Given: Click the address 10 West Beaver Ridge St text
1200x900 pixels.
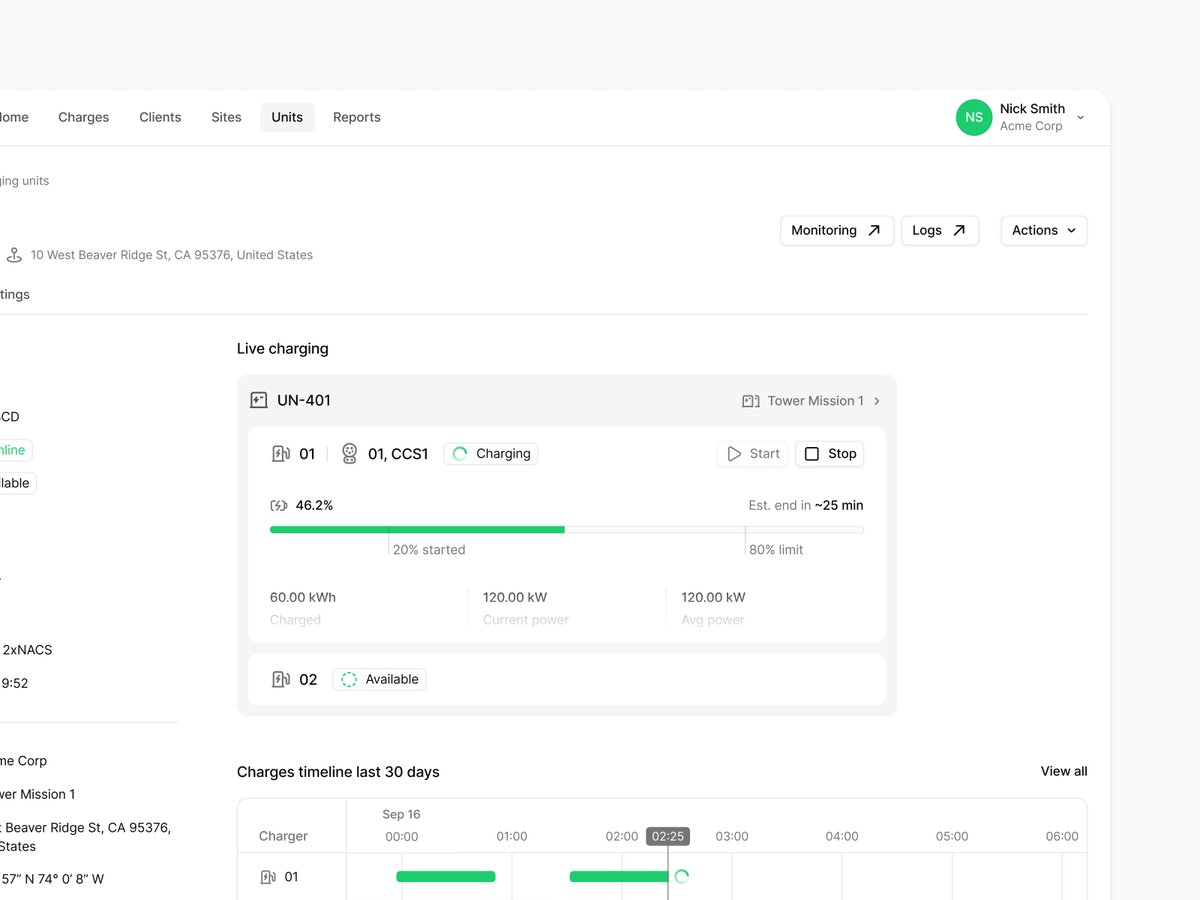Looking at the screenshot, I should click(x=172, y=255).
